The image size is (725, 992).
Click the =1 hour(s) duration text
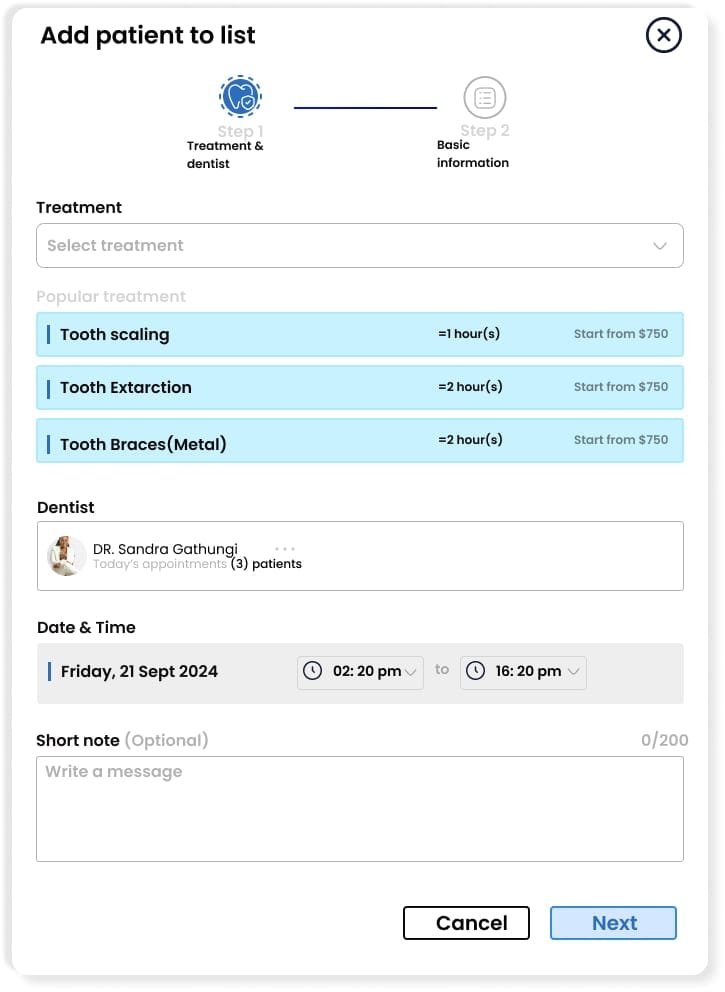tap(469, 333)
